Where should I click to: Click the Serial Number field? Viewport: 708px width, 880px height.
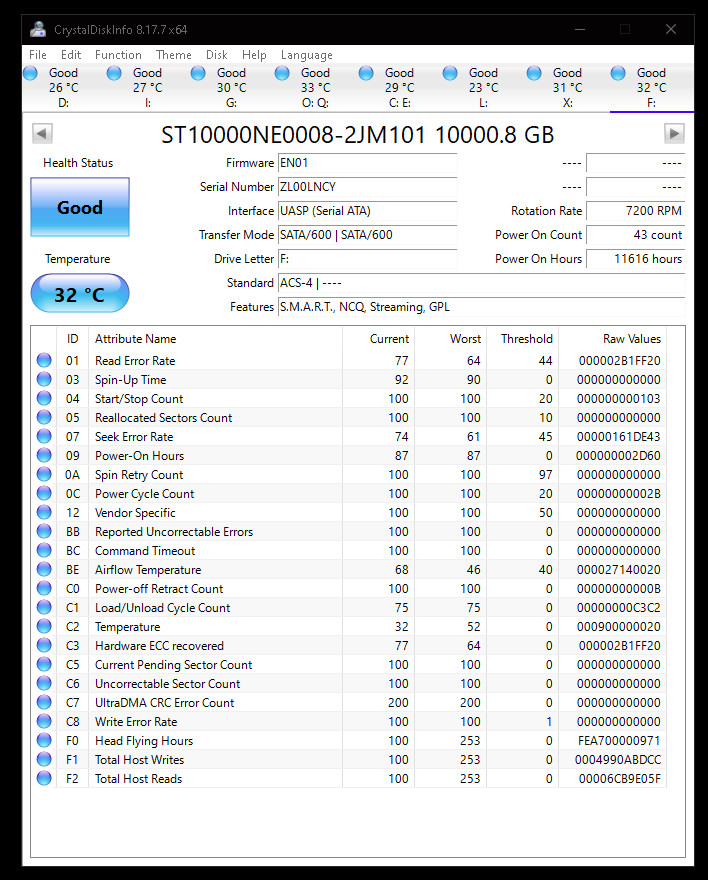tap(367, 187)
